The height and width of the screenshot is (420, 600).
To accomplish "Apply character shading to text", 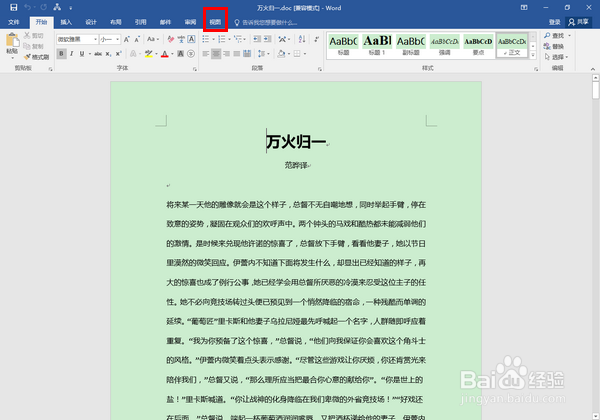I will 181,54.
